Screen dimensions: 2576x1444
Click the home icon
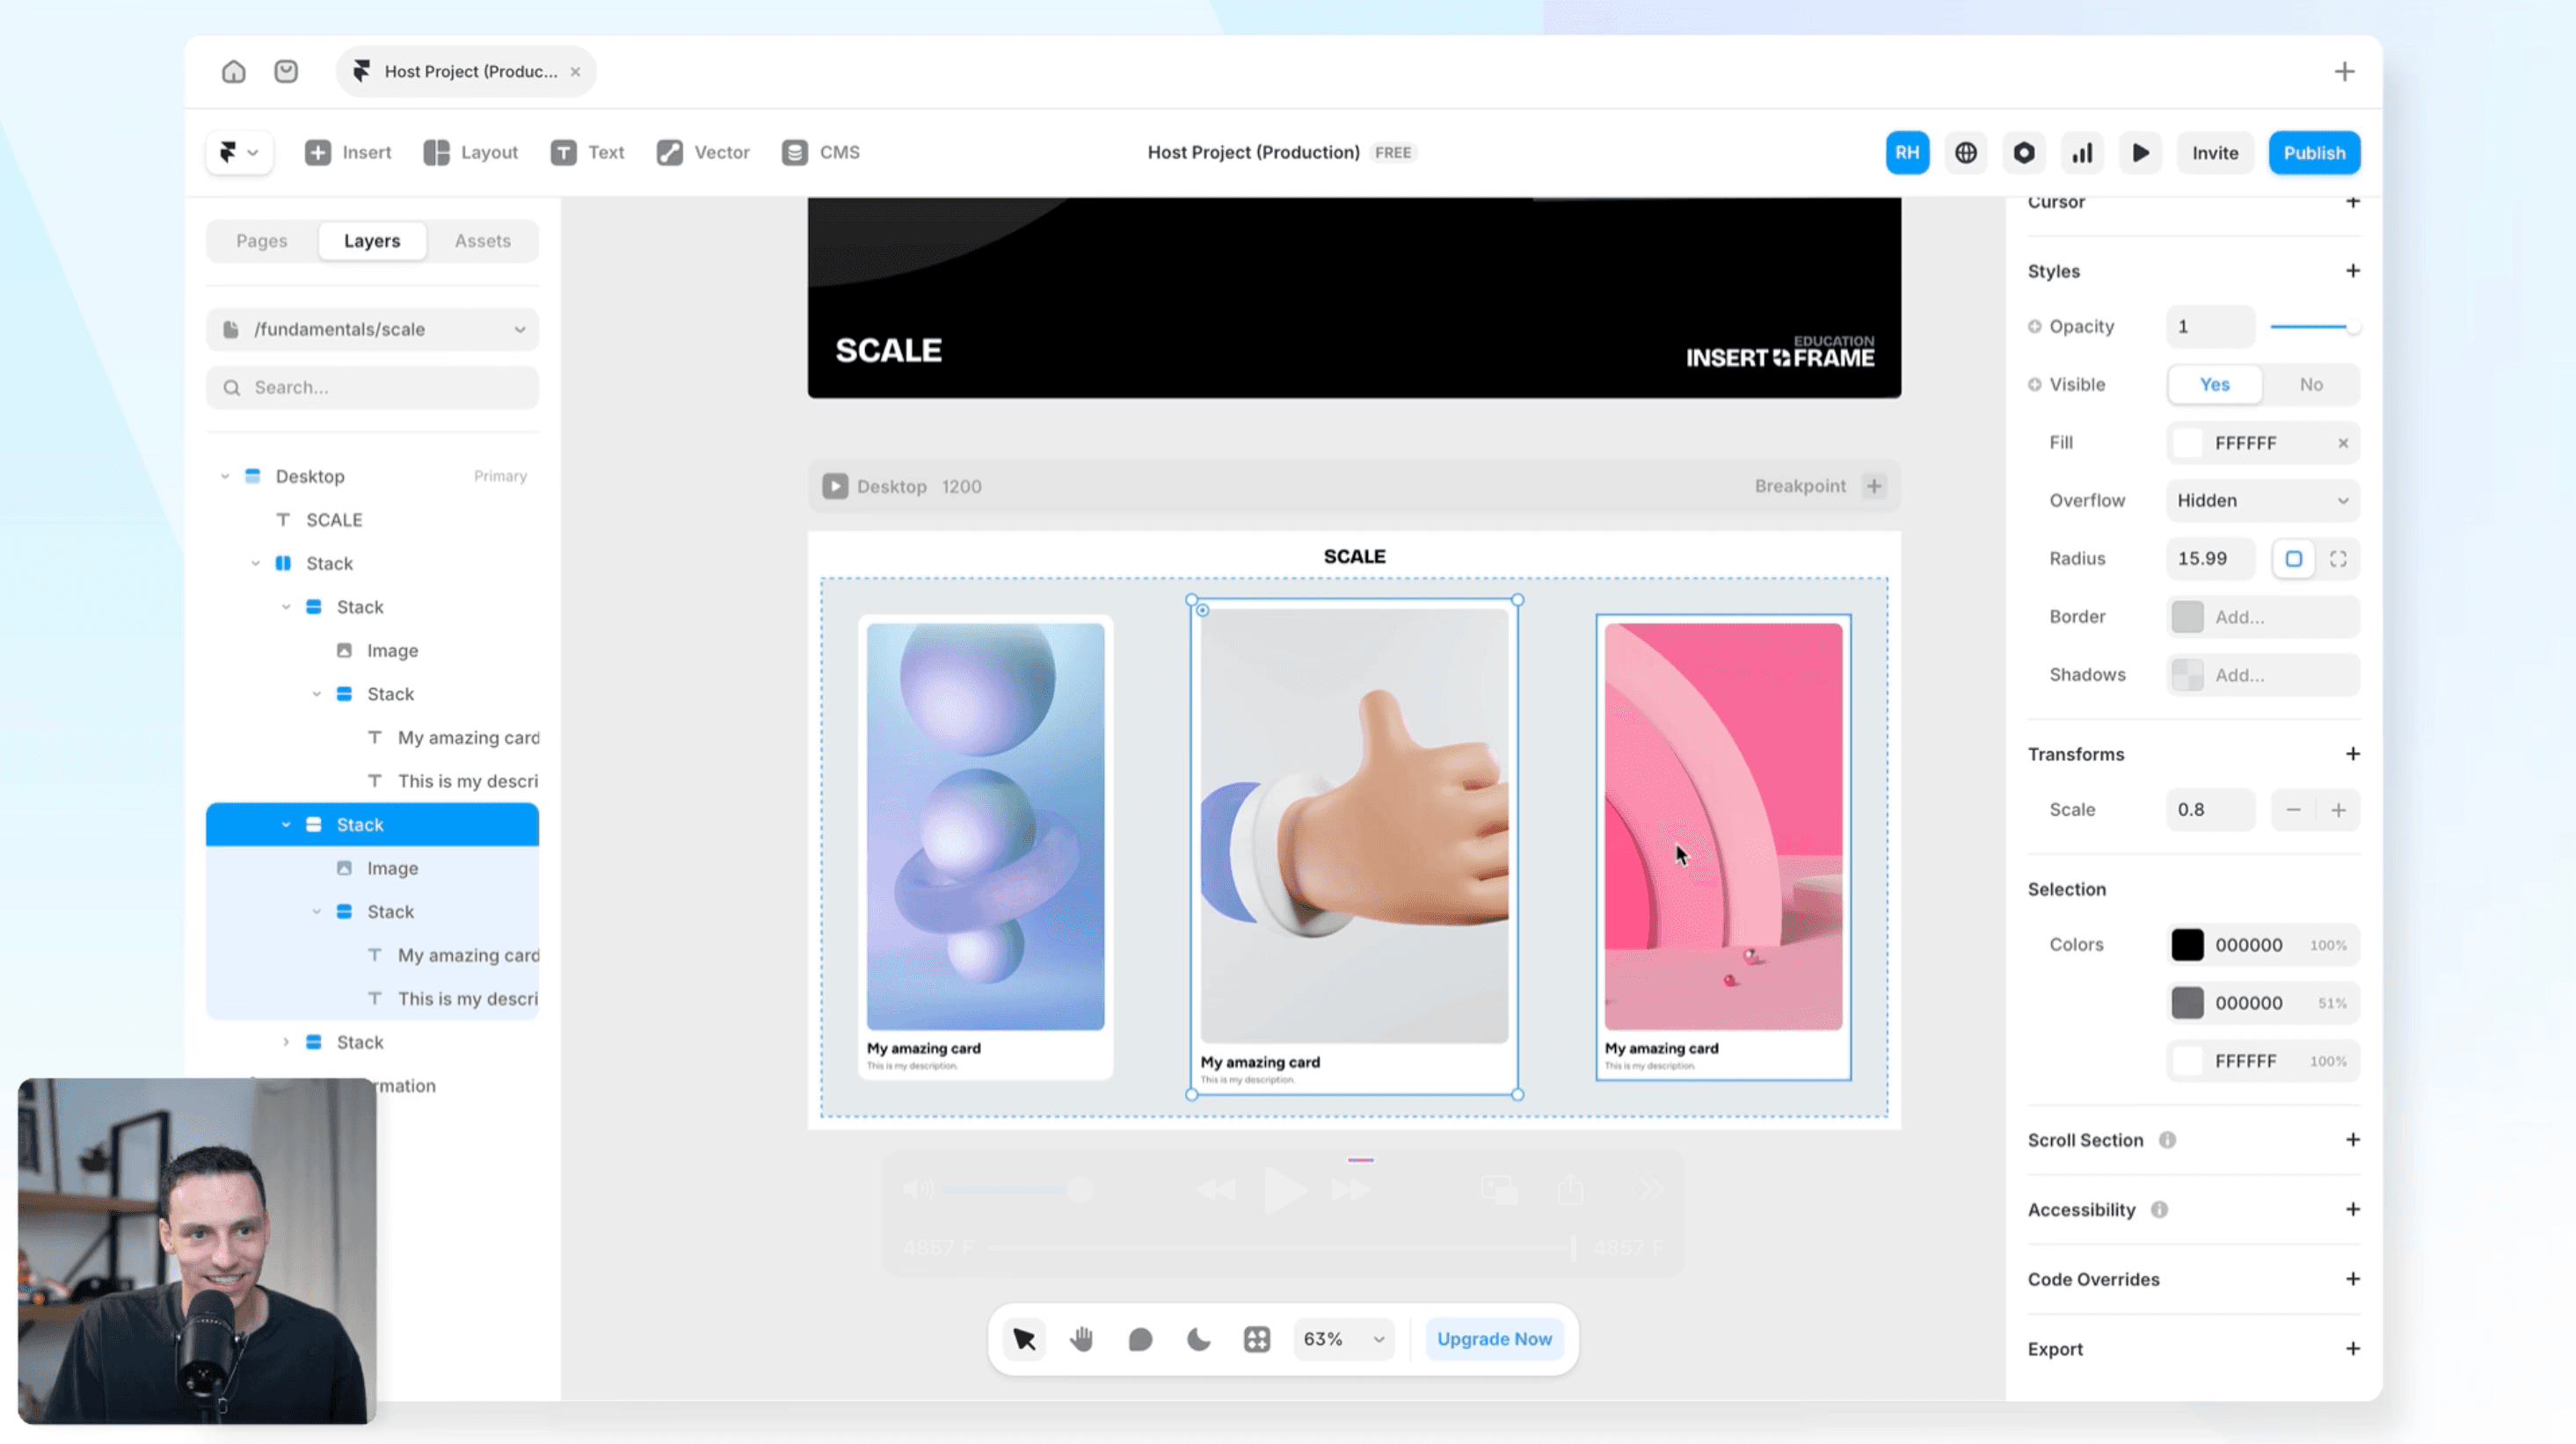coord(233,71)
